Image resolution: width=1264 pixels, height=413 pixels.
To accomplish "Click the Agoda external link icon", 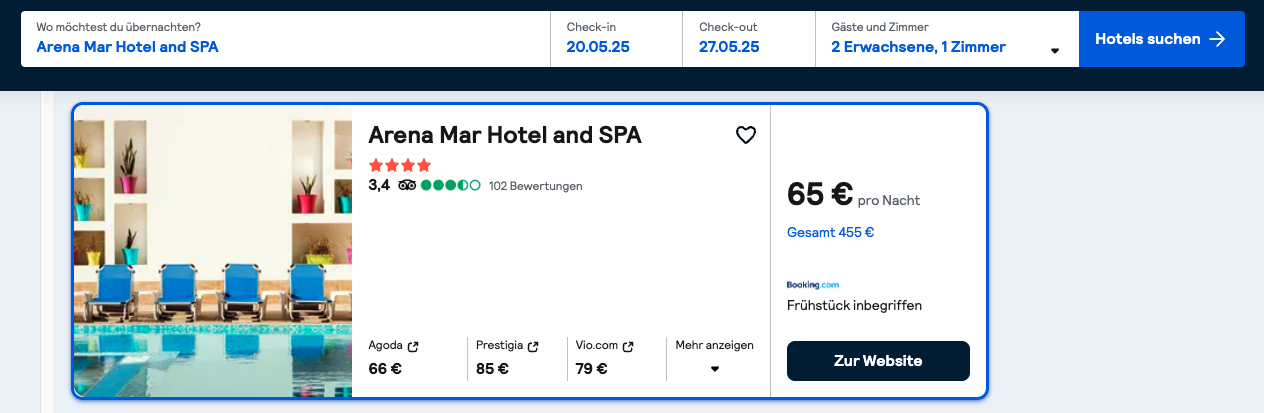I will point(413,346).
